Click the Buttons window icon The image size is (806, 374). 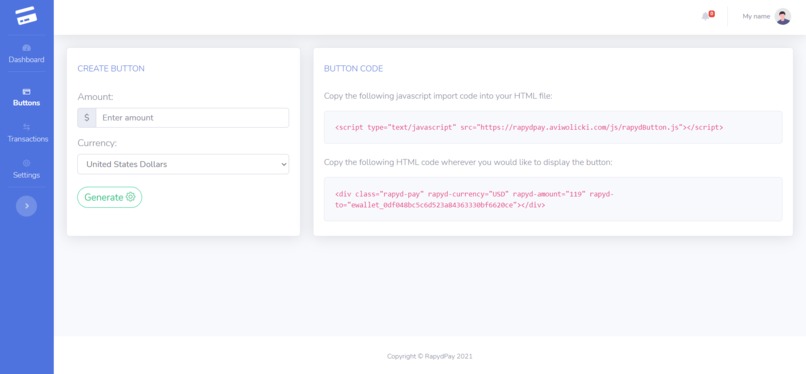[x=27, y=91]
